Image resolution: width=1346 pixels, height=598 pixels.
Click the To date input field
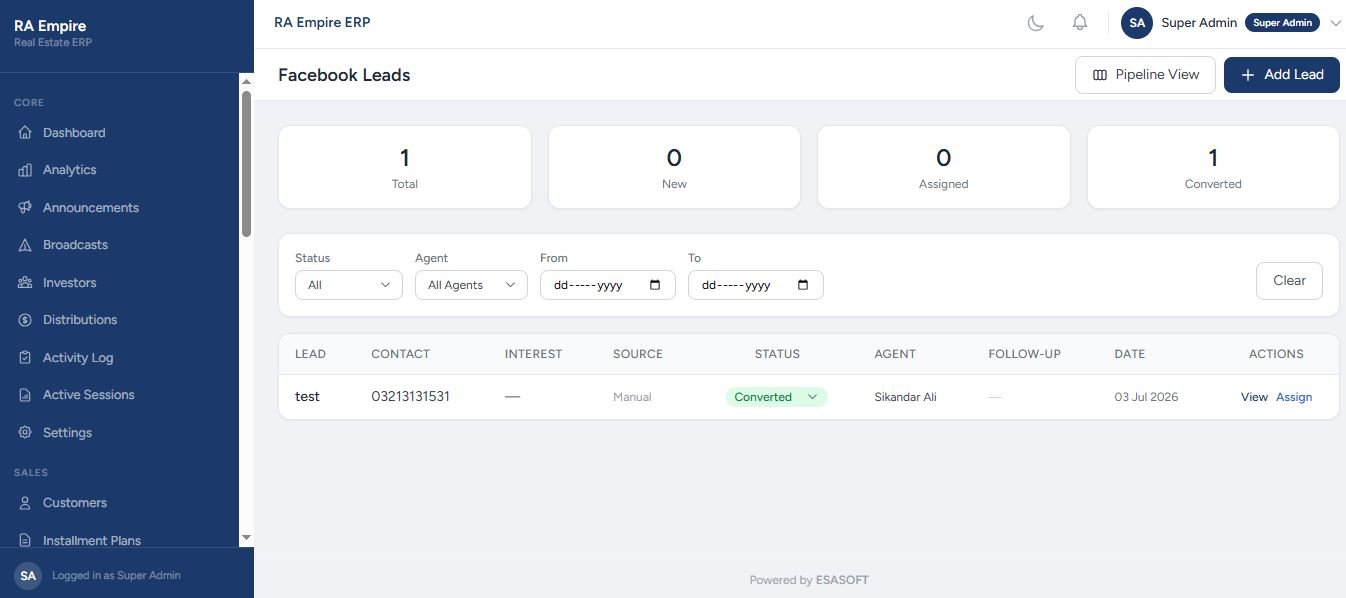tap(756, 285)
